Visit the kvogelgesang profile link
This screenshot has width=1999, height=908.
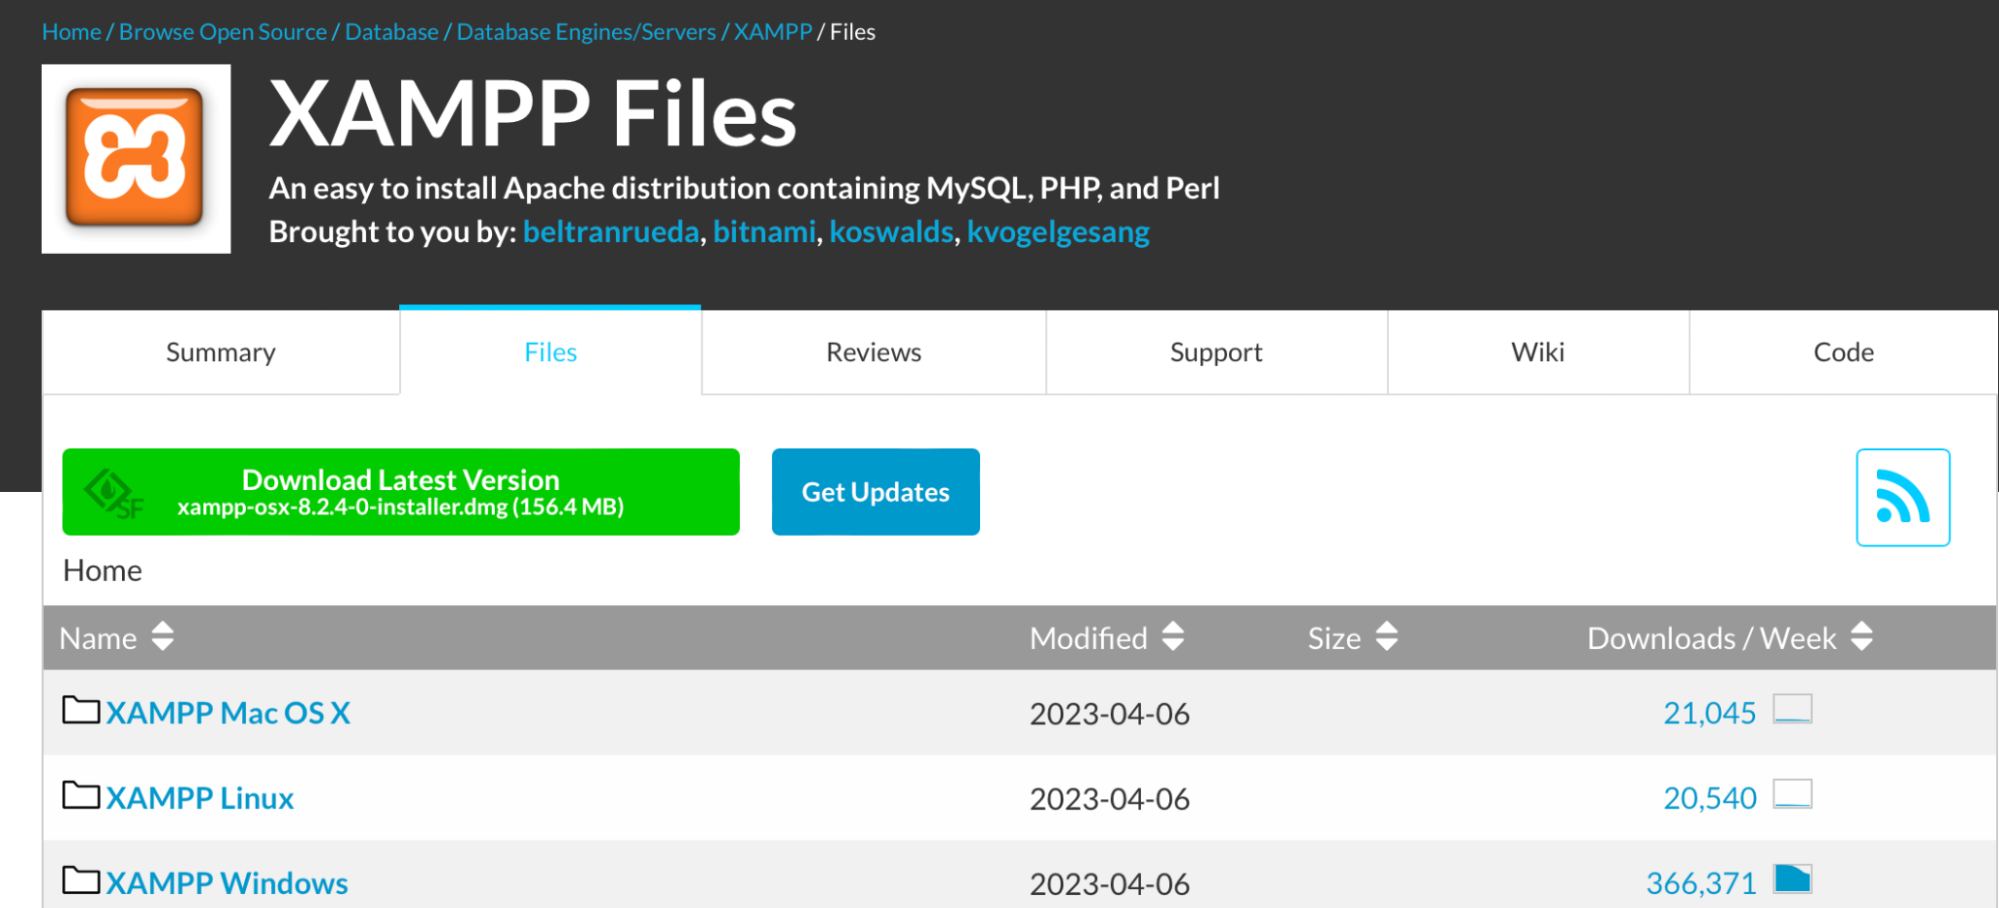1058,232
